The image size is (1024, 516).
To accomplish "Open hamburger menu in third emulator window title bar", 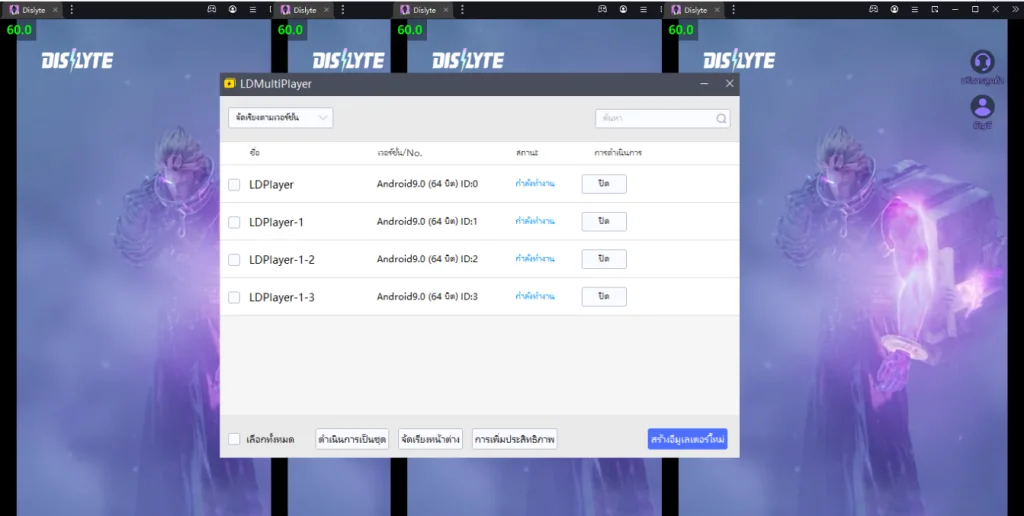I will 643,10.
